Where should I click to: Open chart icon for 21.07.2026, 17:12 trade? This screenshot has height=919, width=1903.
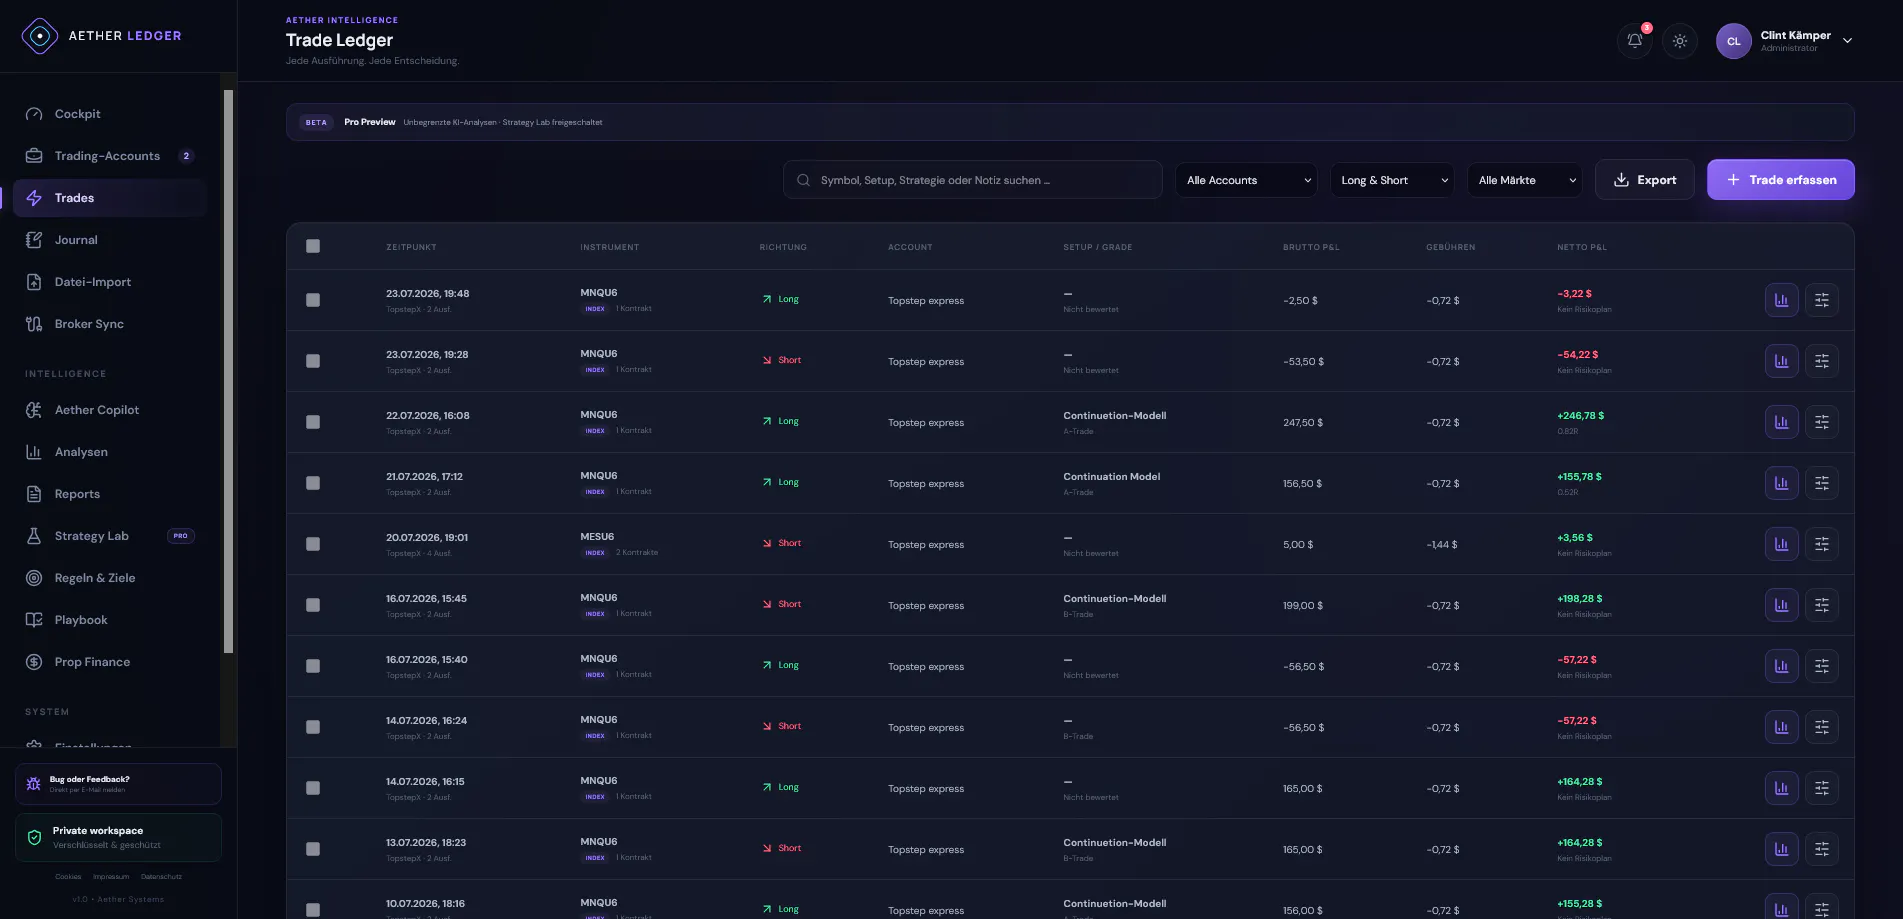pyautogui.click(x=1782, y=483)
